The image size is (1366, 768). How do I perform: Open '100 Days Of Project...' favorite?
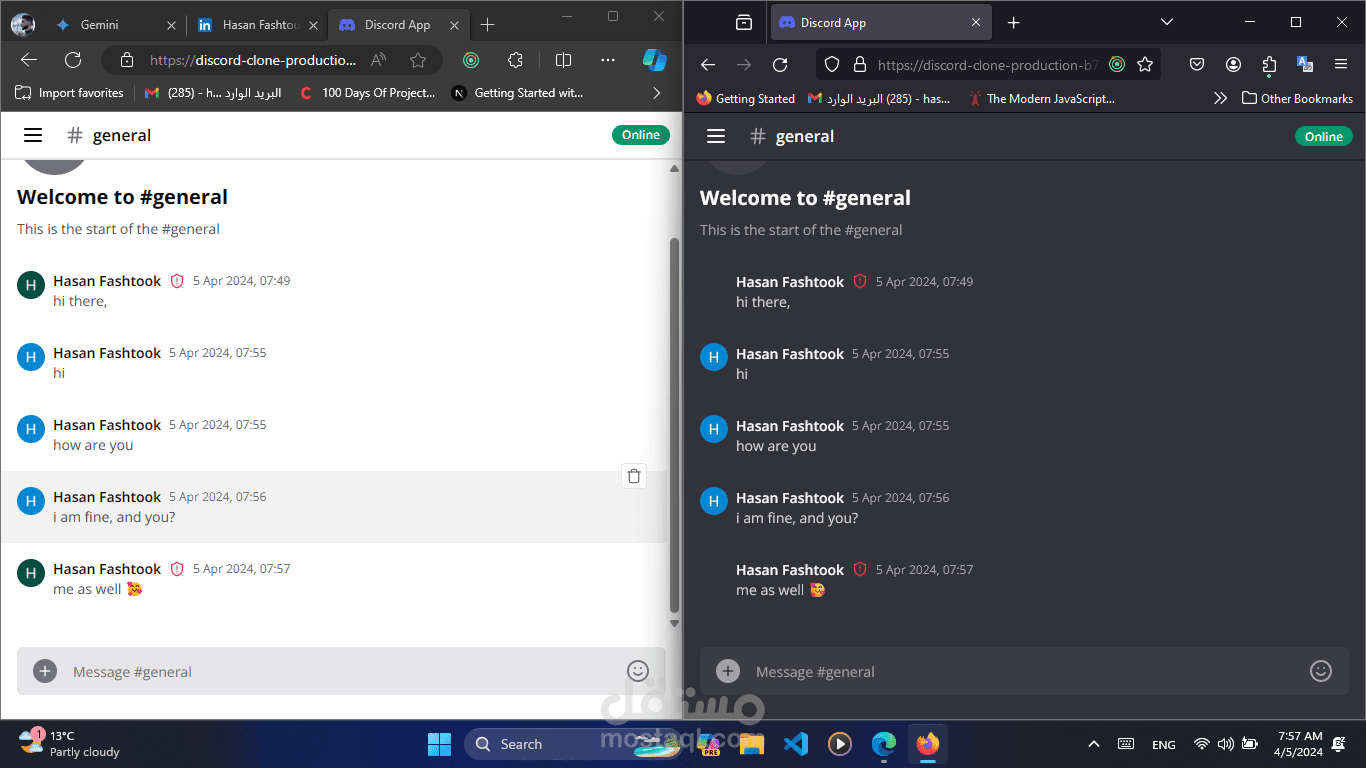366,93
